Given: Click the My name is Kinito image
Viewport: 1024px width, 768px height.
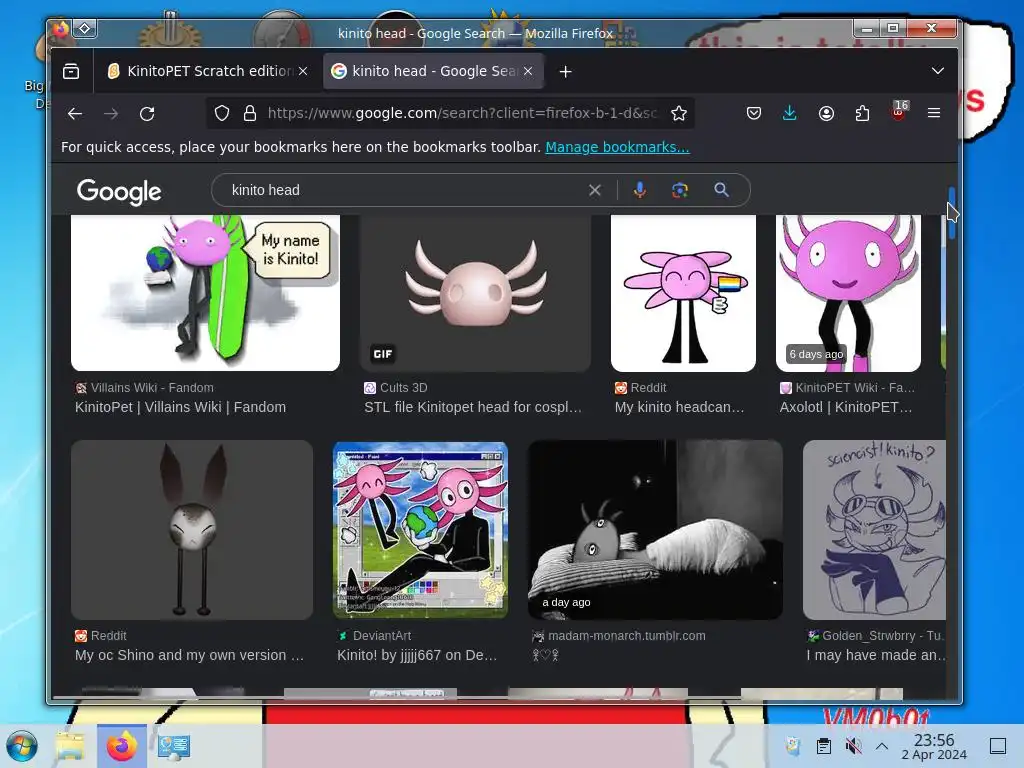Looking at the screenshot, I should tap(205, 293).
